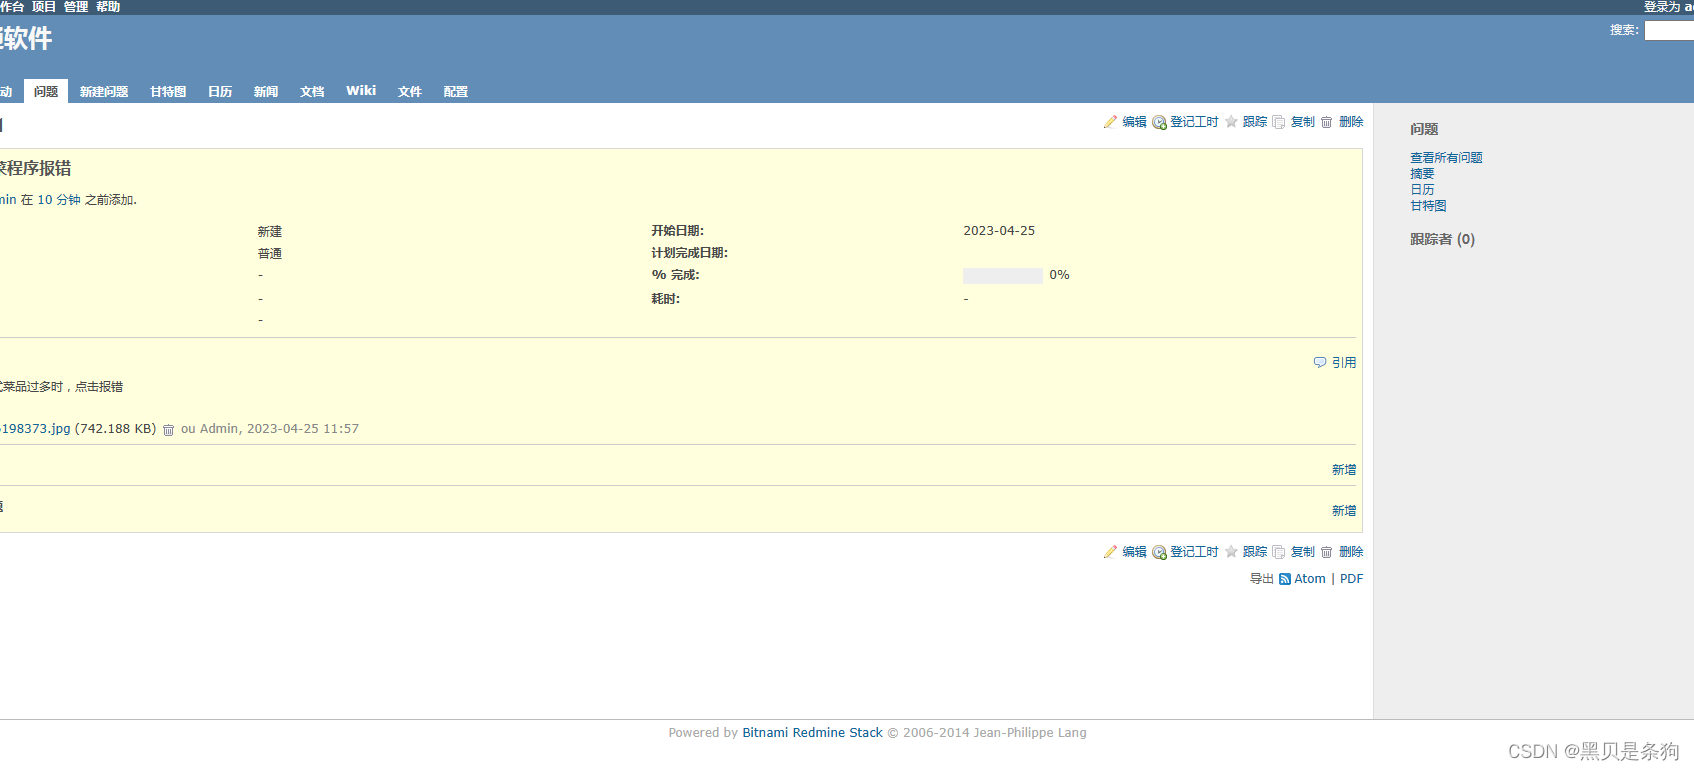The height and width of the screenshot is (771, 1694).
Task: Open the 文件 tab
Action: tap(410, 91)
